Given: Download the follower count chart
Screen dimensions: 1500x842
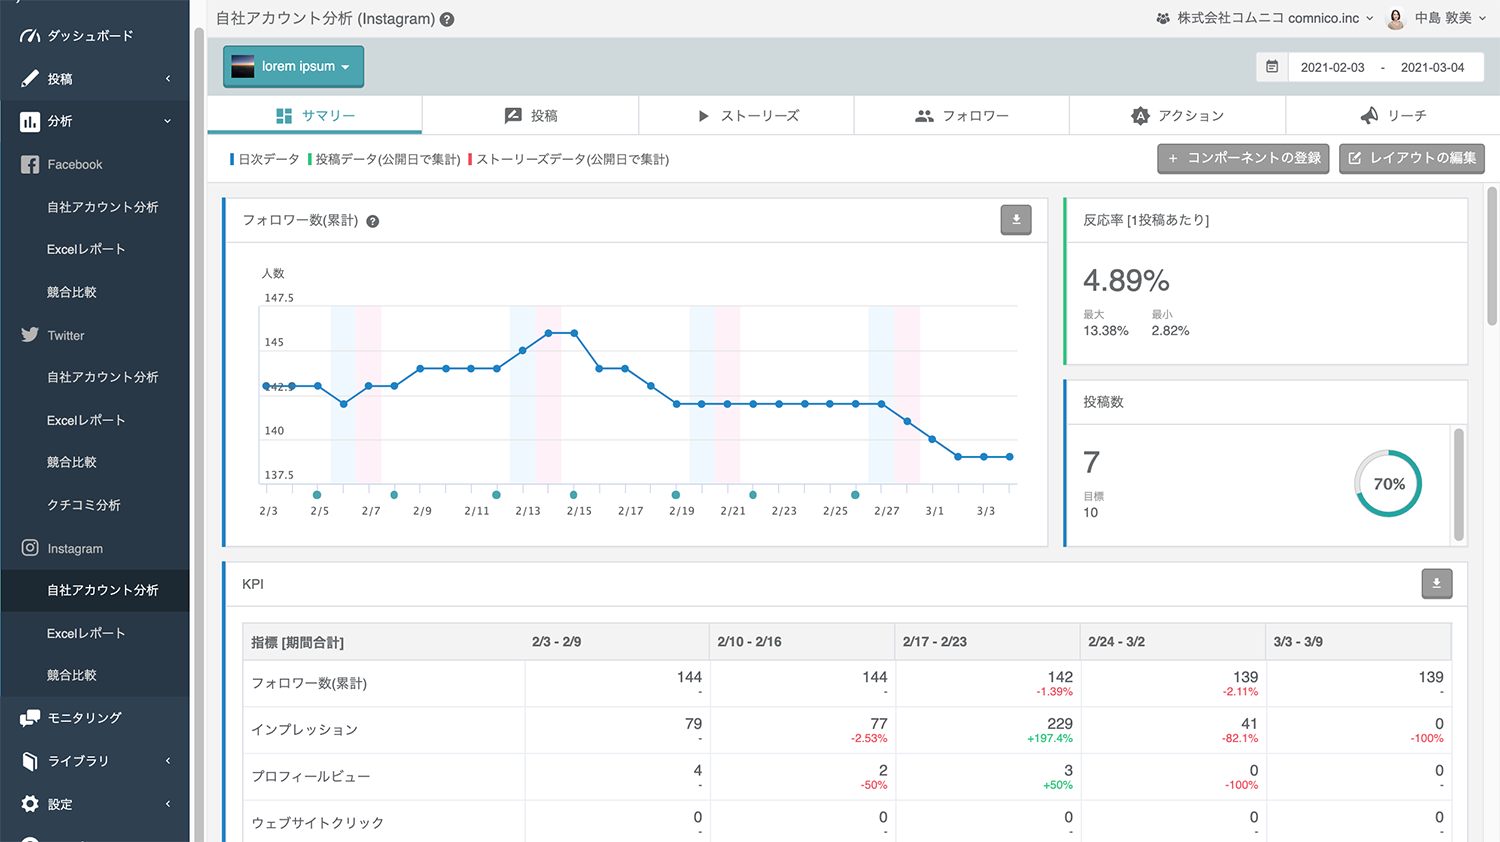Looking at the screenshot, I should pos(1016,220).
